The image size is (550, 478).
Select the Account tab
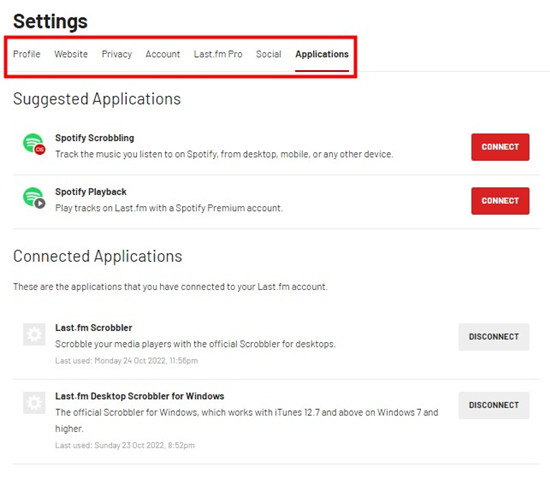pos(163,54)
